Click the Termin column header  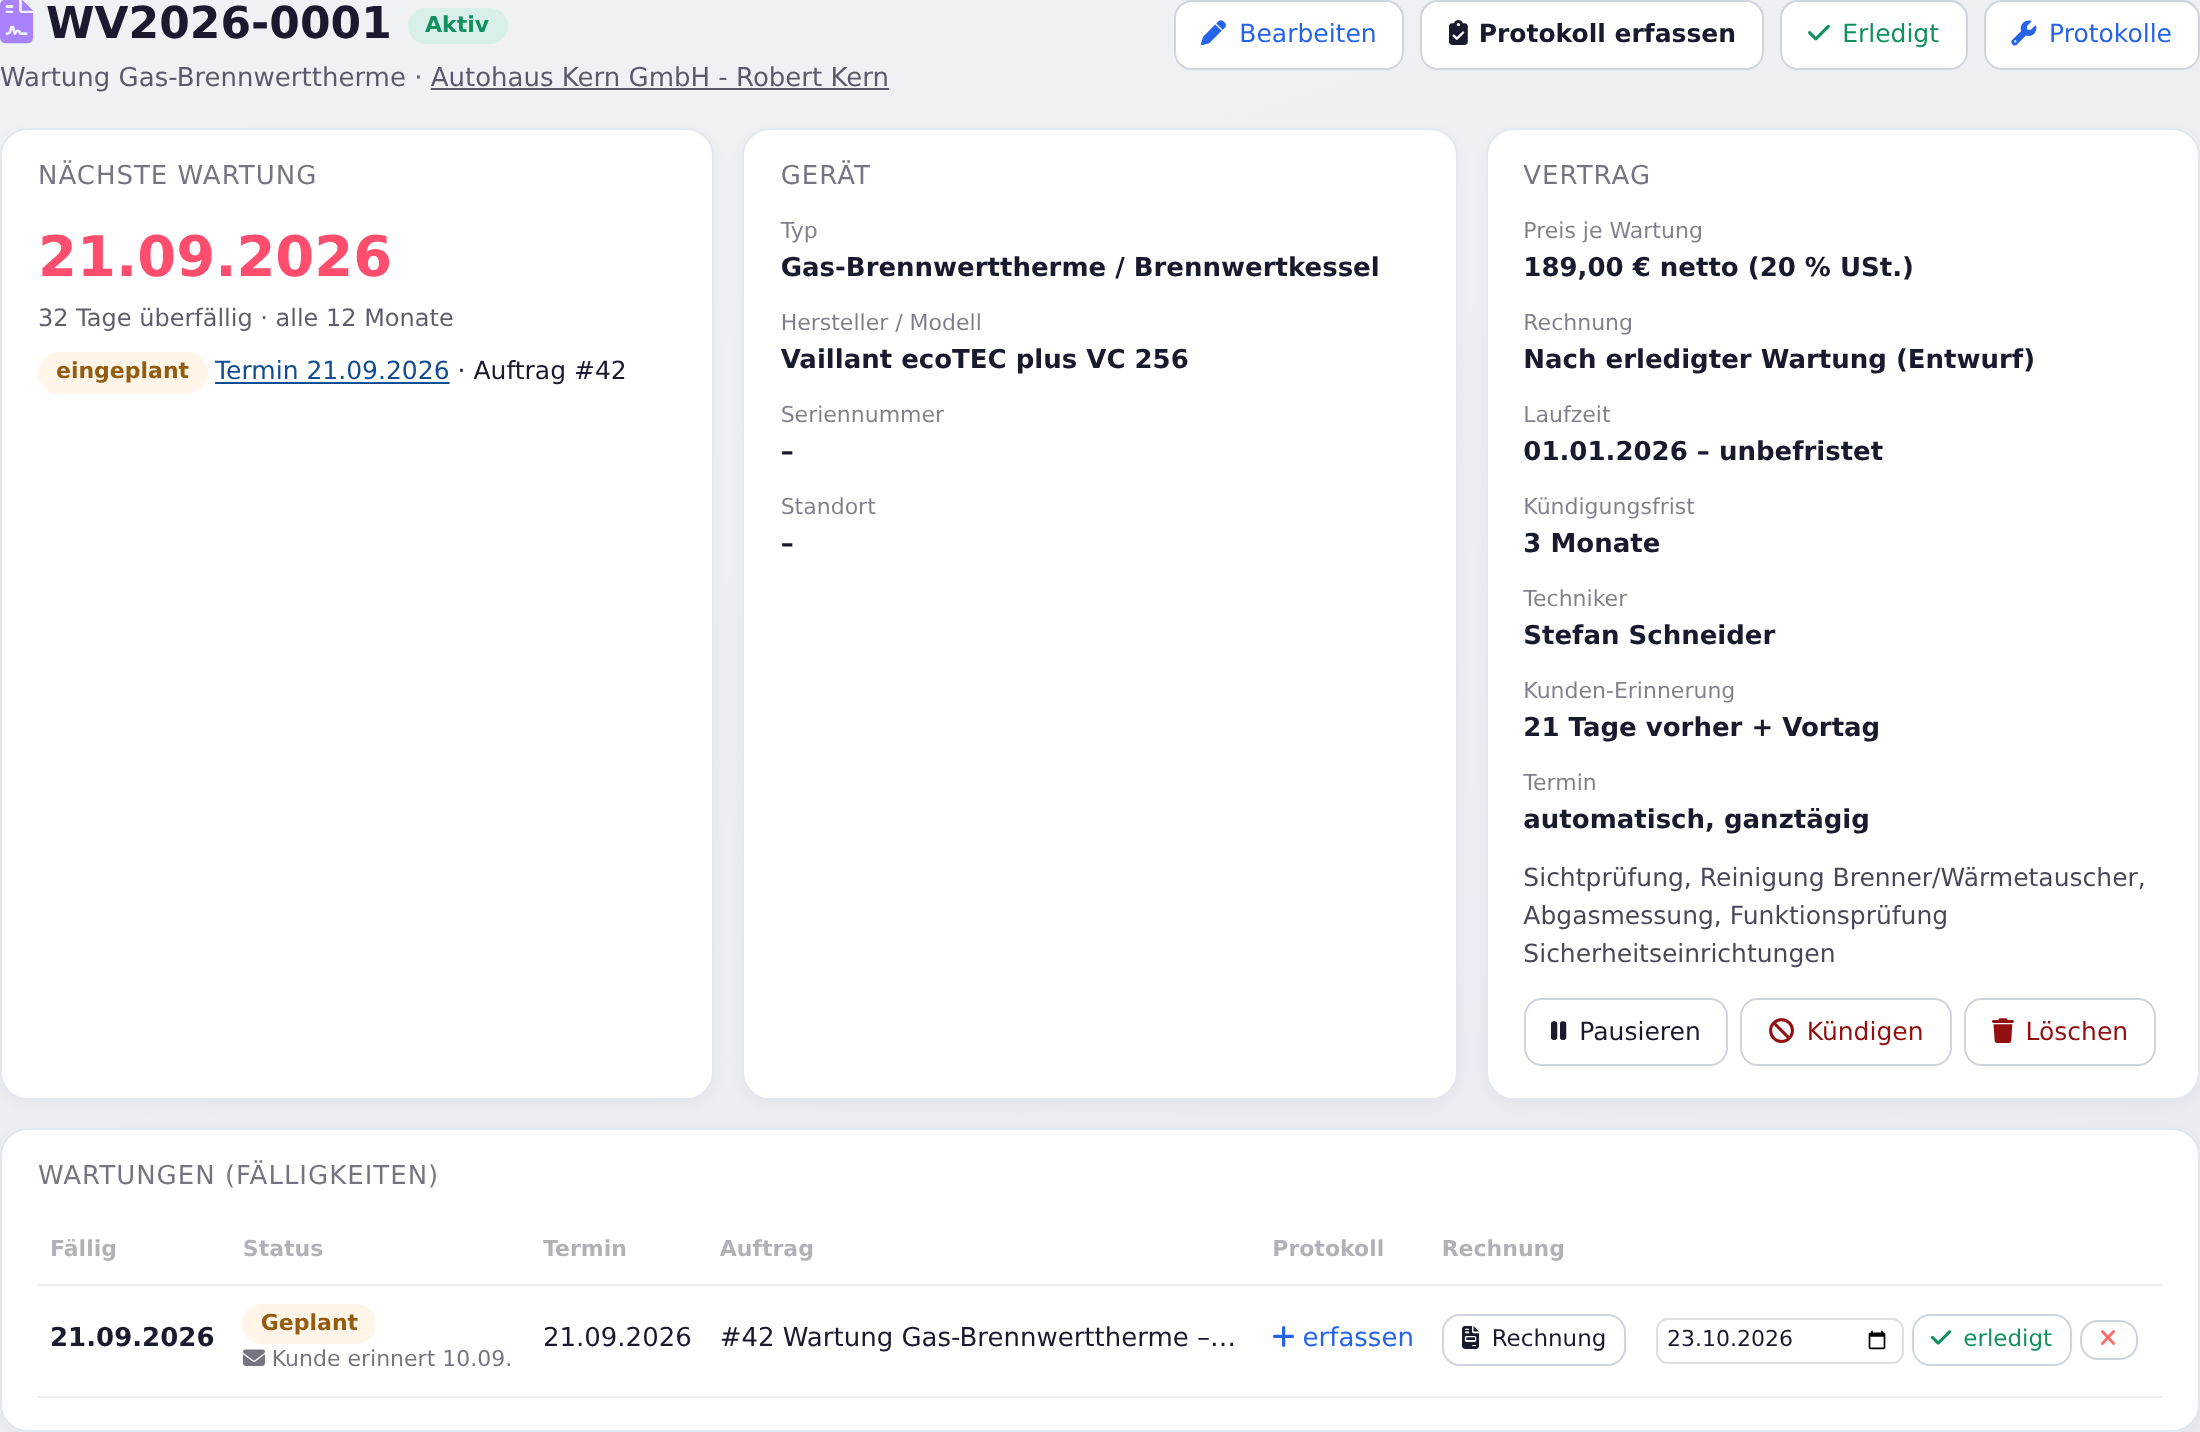click(x=584, y=1248)
